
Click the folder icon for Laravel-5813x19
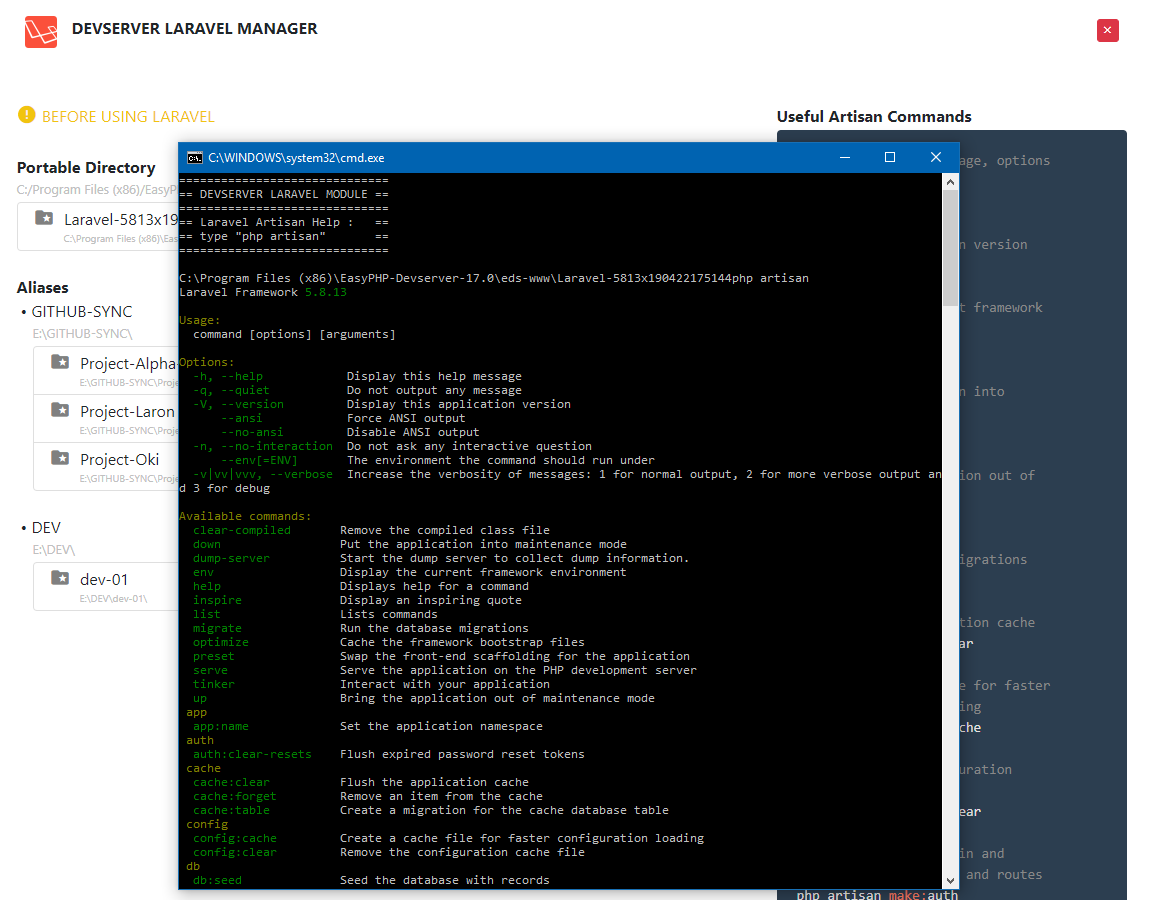pos(44,218)
